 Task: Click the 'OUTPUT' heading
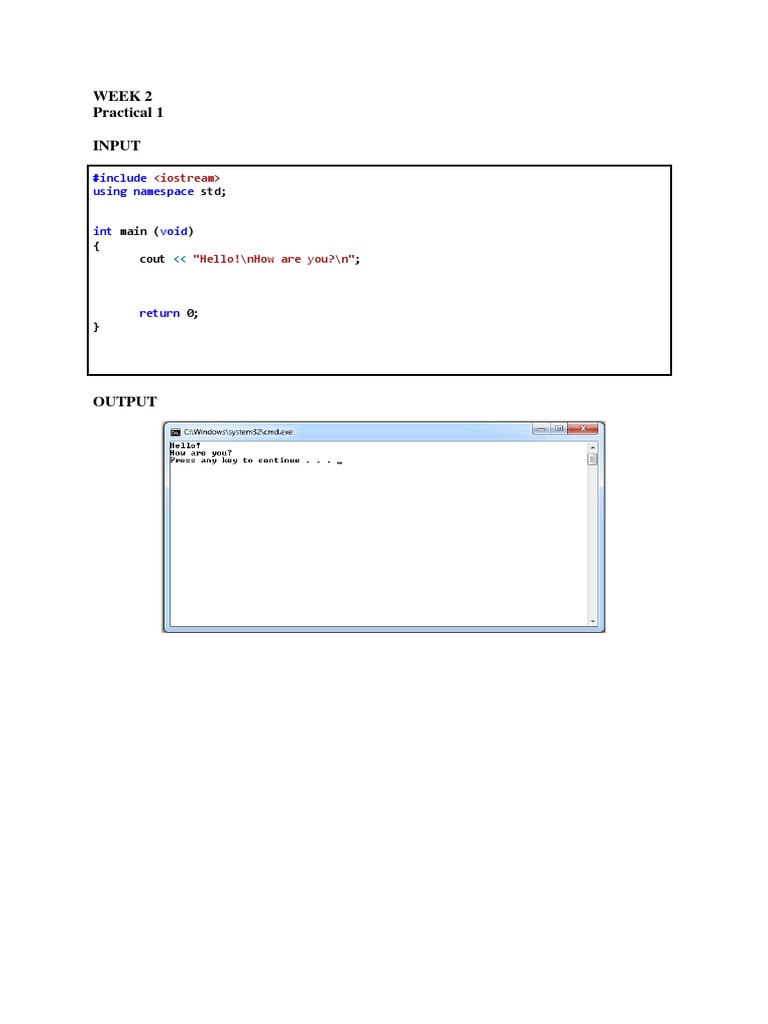click(x=125, y=401)
